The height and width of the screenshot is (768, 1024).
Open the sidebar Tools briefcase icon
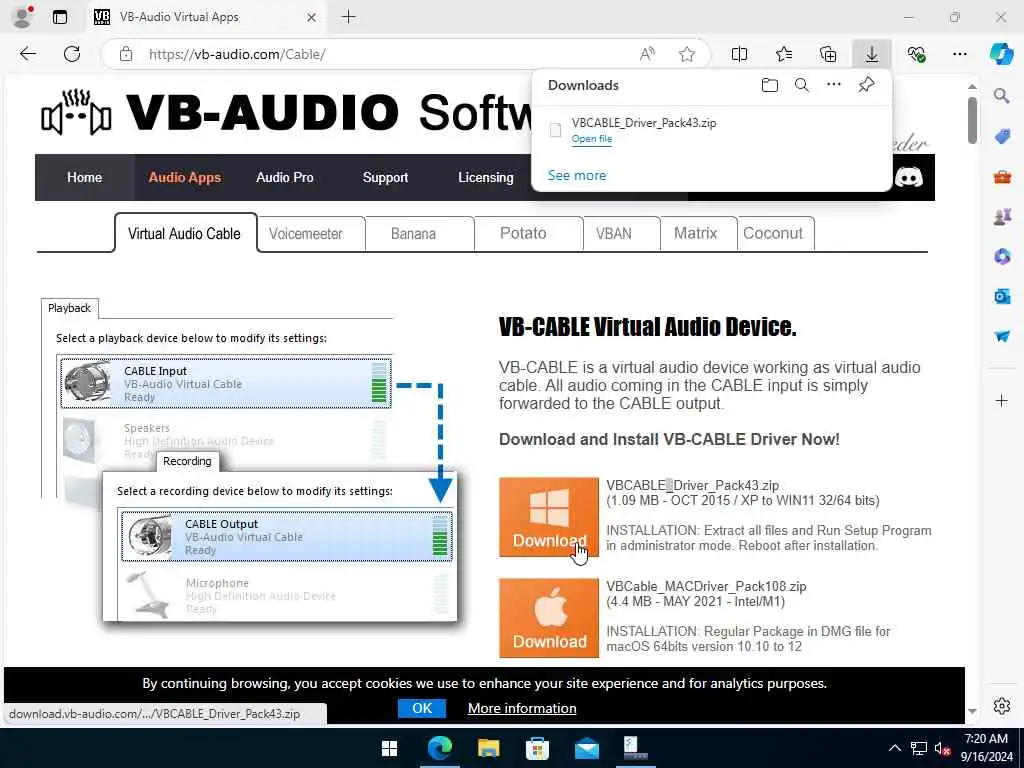1002,176
